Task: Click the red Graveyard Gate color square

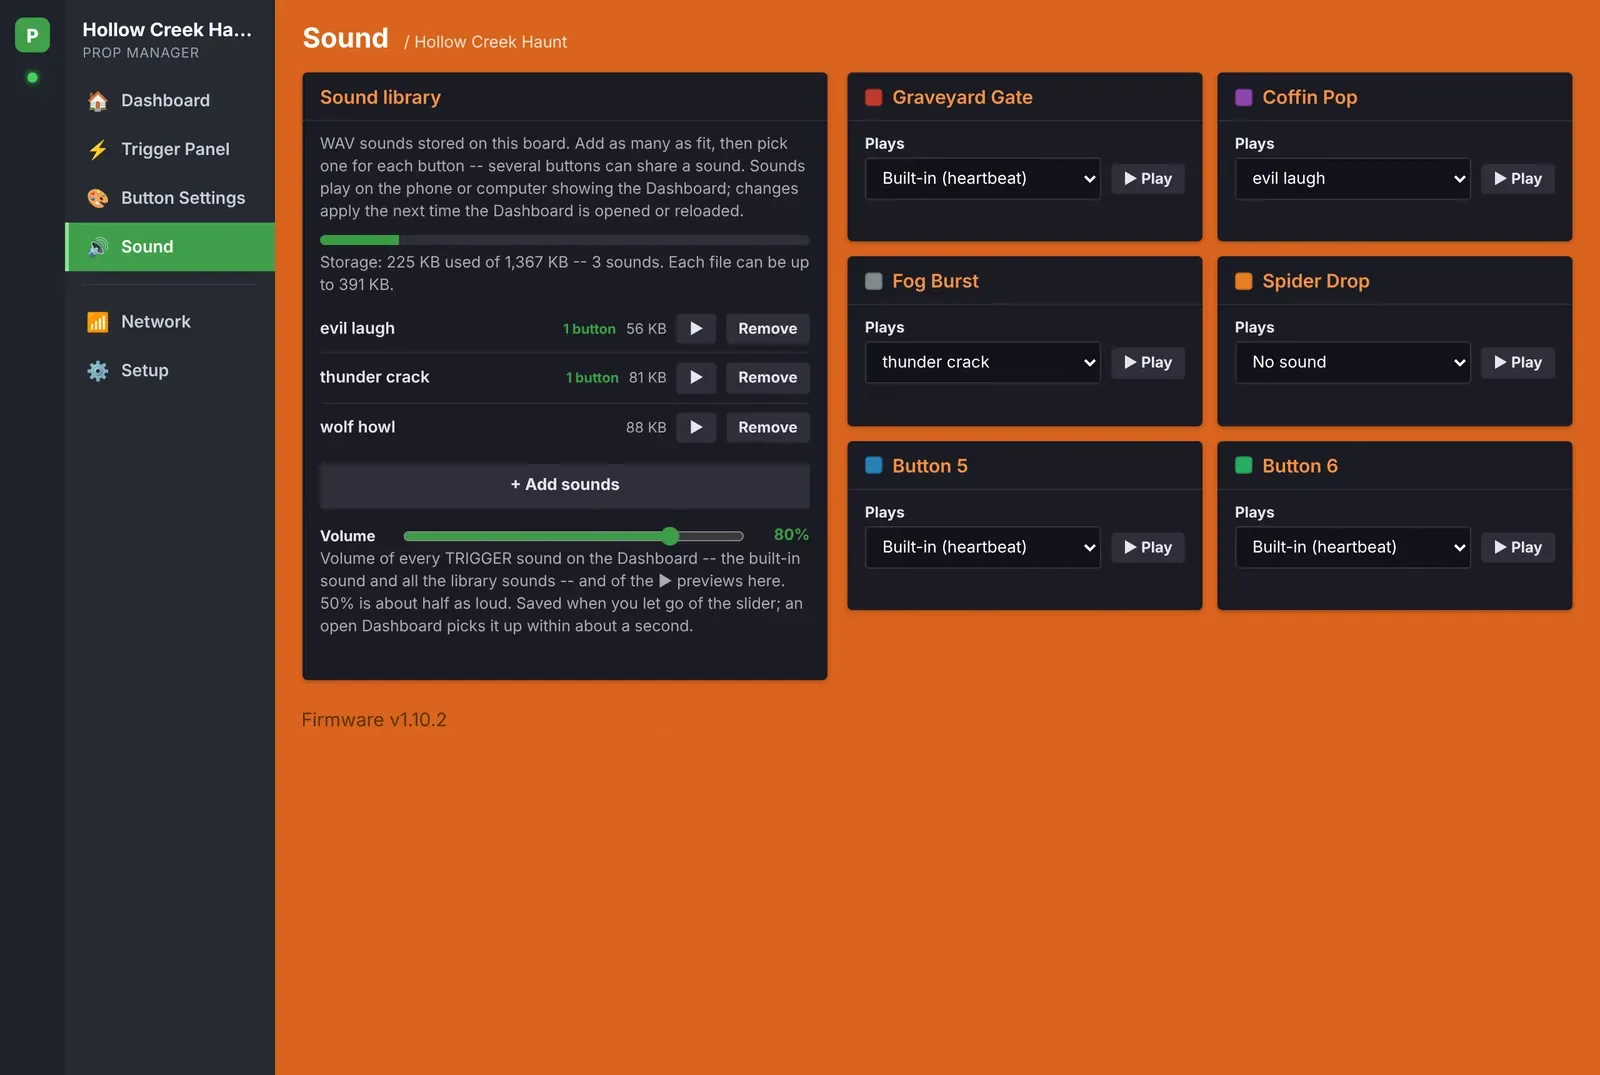Action: coord(874,97)
